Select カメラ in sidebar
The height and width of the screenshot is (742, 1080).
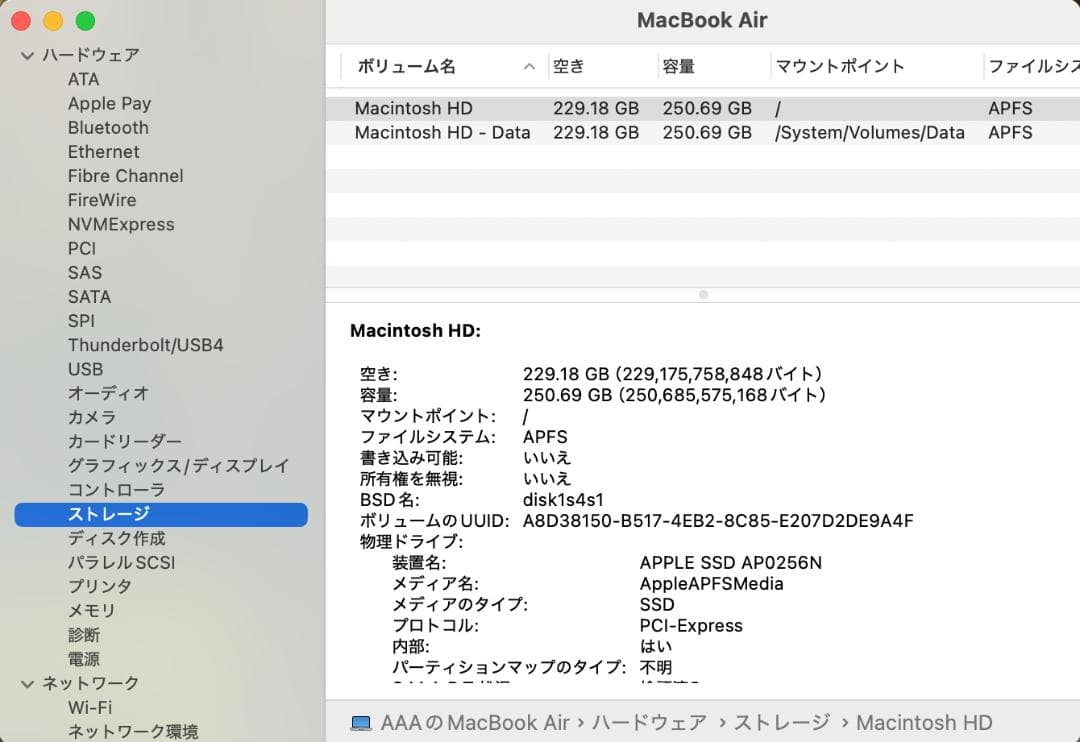point(92,417)
